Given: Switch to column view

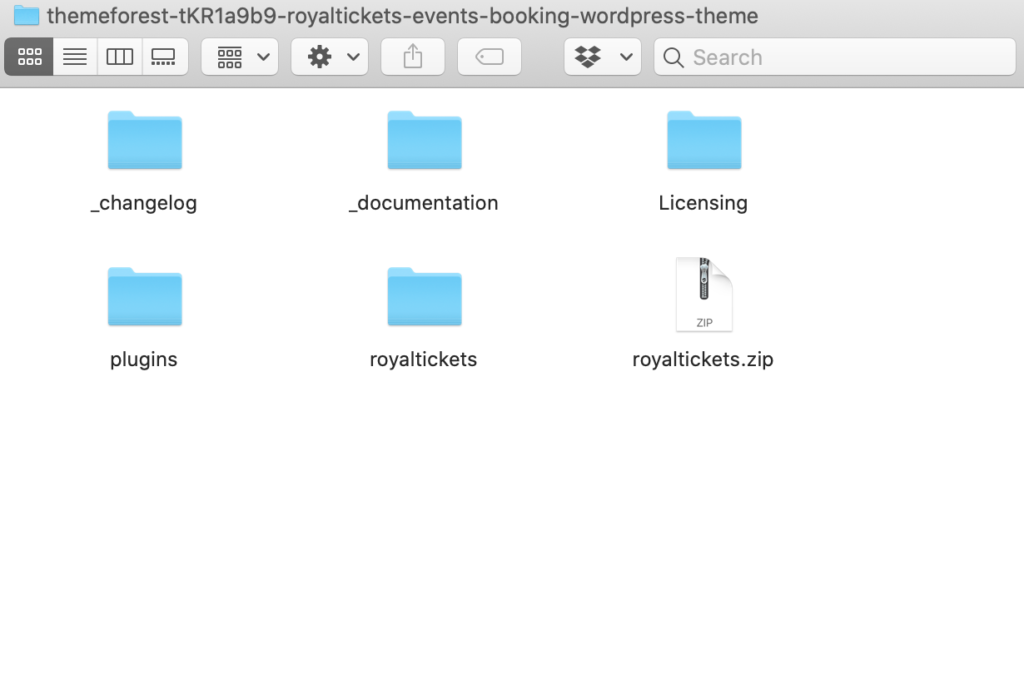Looking at the screenshot, I should [120, 57].
